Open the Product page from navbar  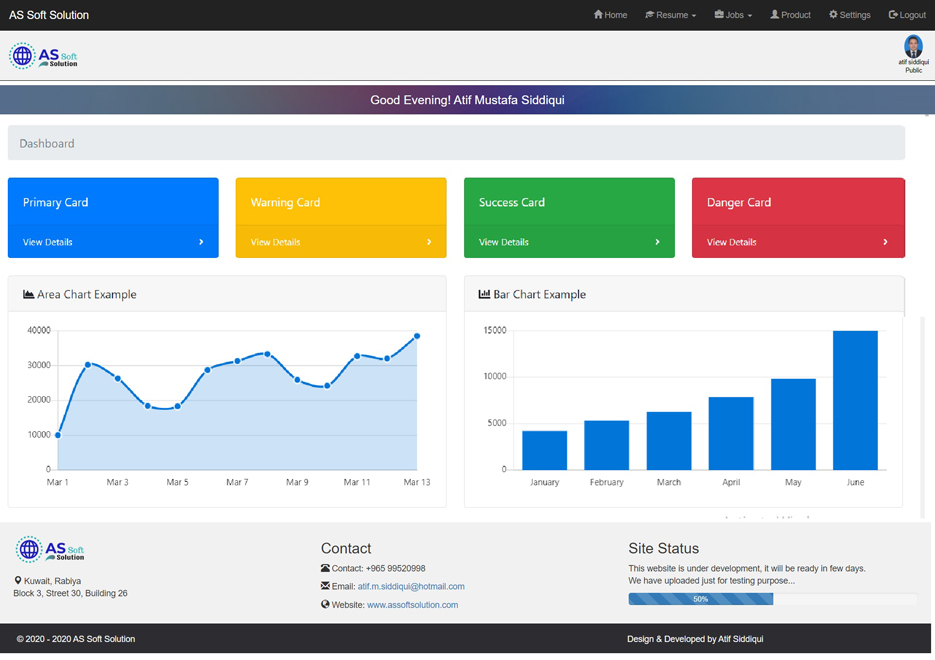[x=790, y=15]
